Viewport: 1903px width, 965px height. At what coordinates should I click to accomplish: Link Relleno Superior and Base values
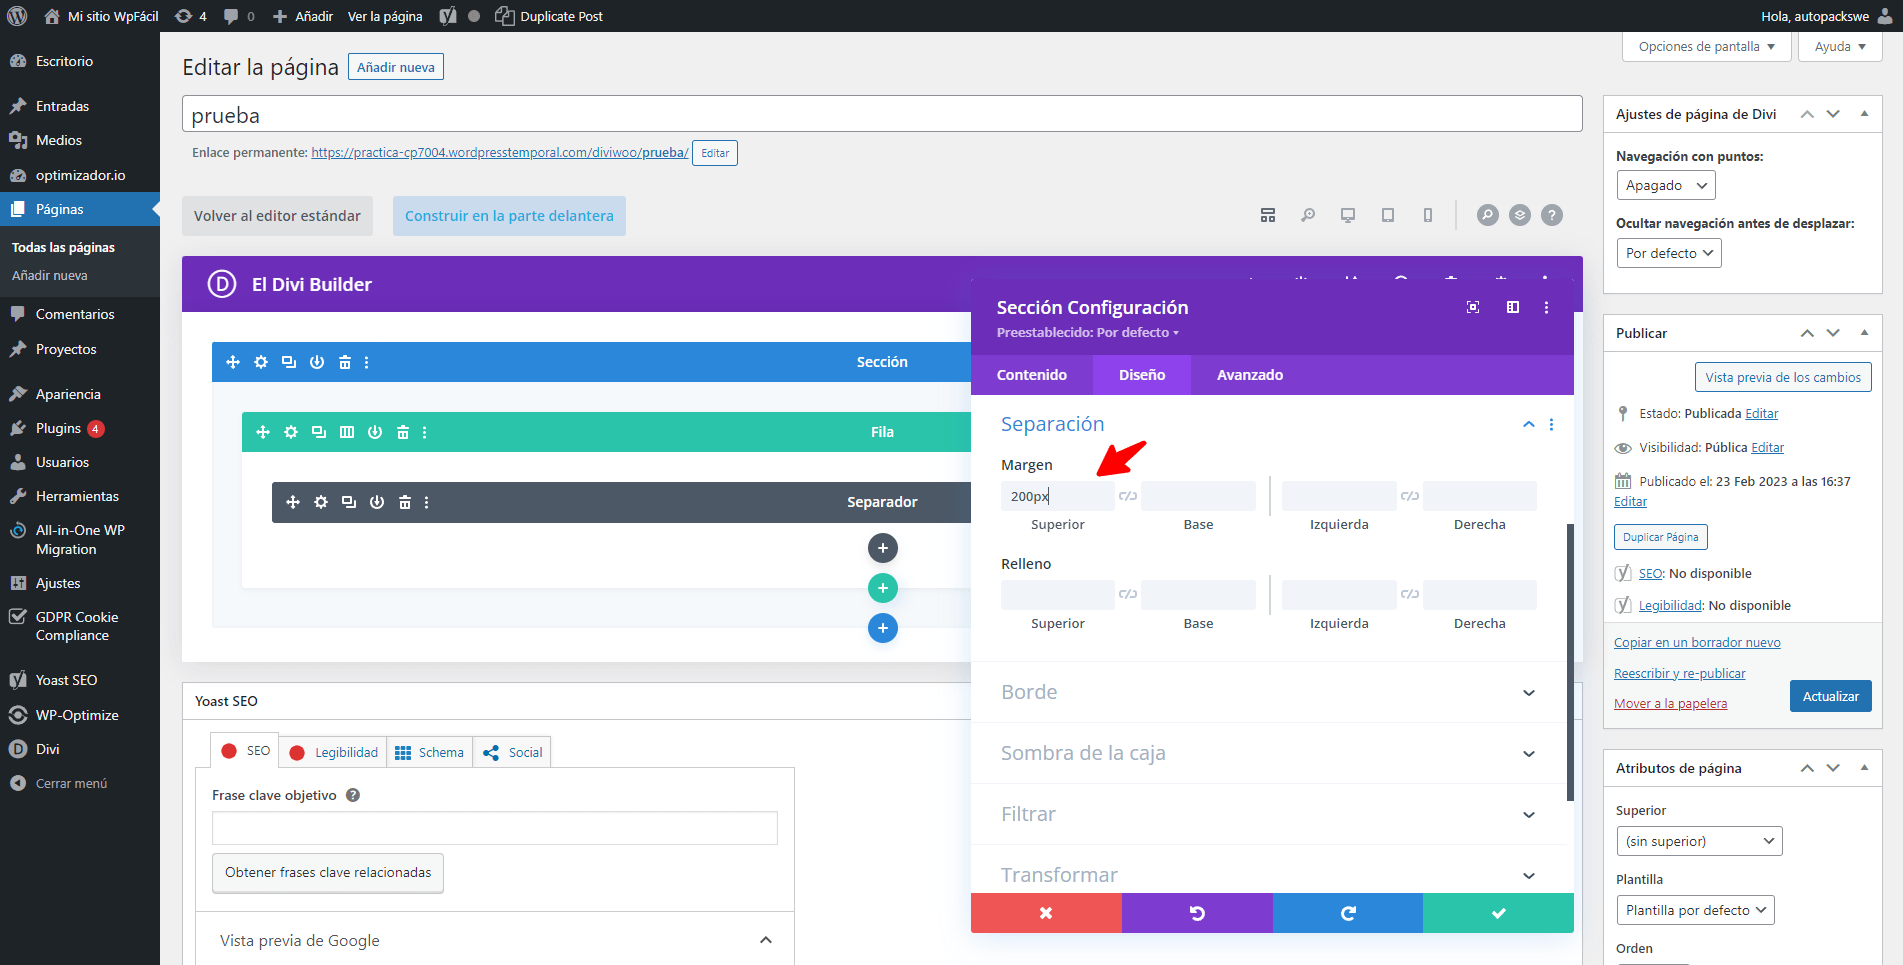point(1128,594)
